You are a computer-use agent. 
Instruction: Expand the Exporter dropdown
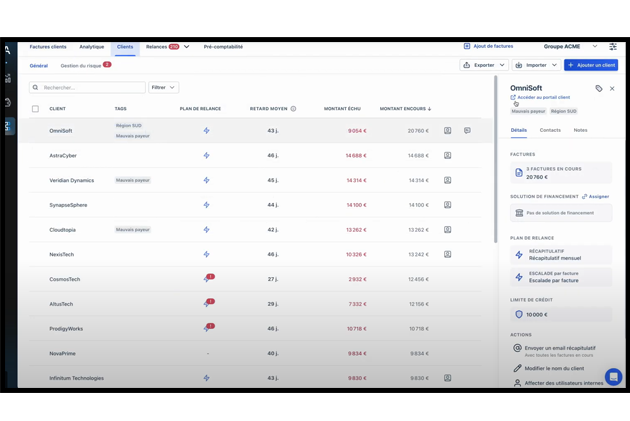tap(484, 65)
